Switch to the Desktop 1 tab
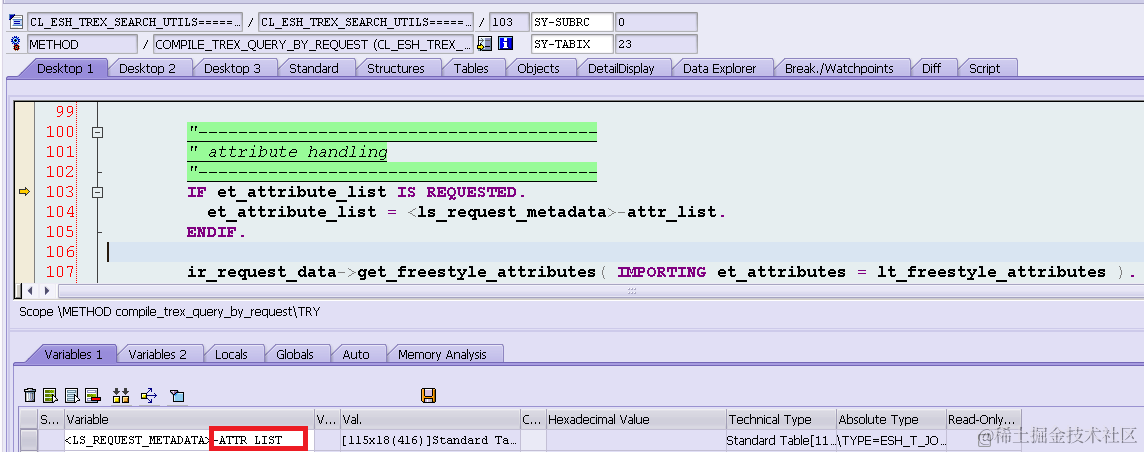 [64, 69]
